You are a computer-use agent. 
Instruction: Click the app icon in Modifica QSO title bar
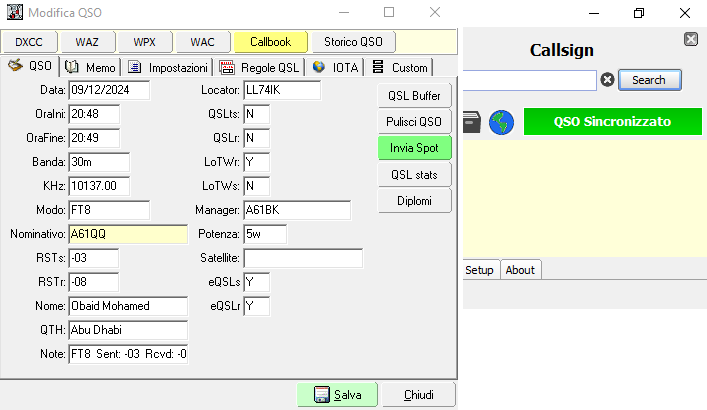coord(15,13)
